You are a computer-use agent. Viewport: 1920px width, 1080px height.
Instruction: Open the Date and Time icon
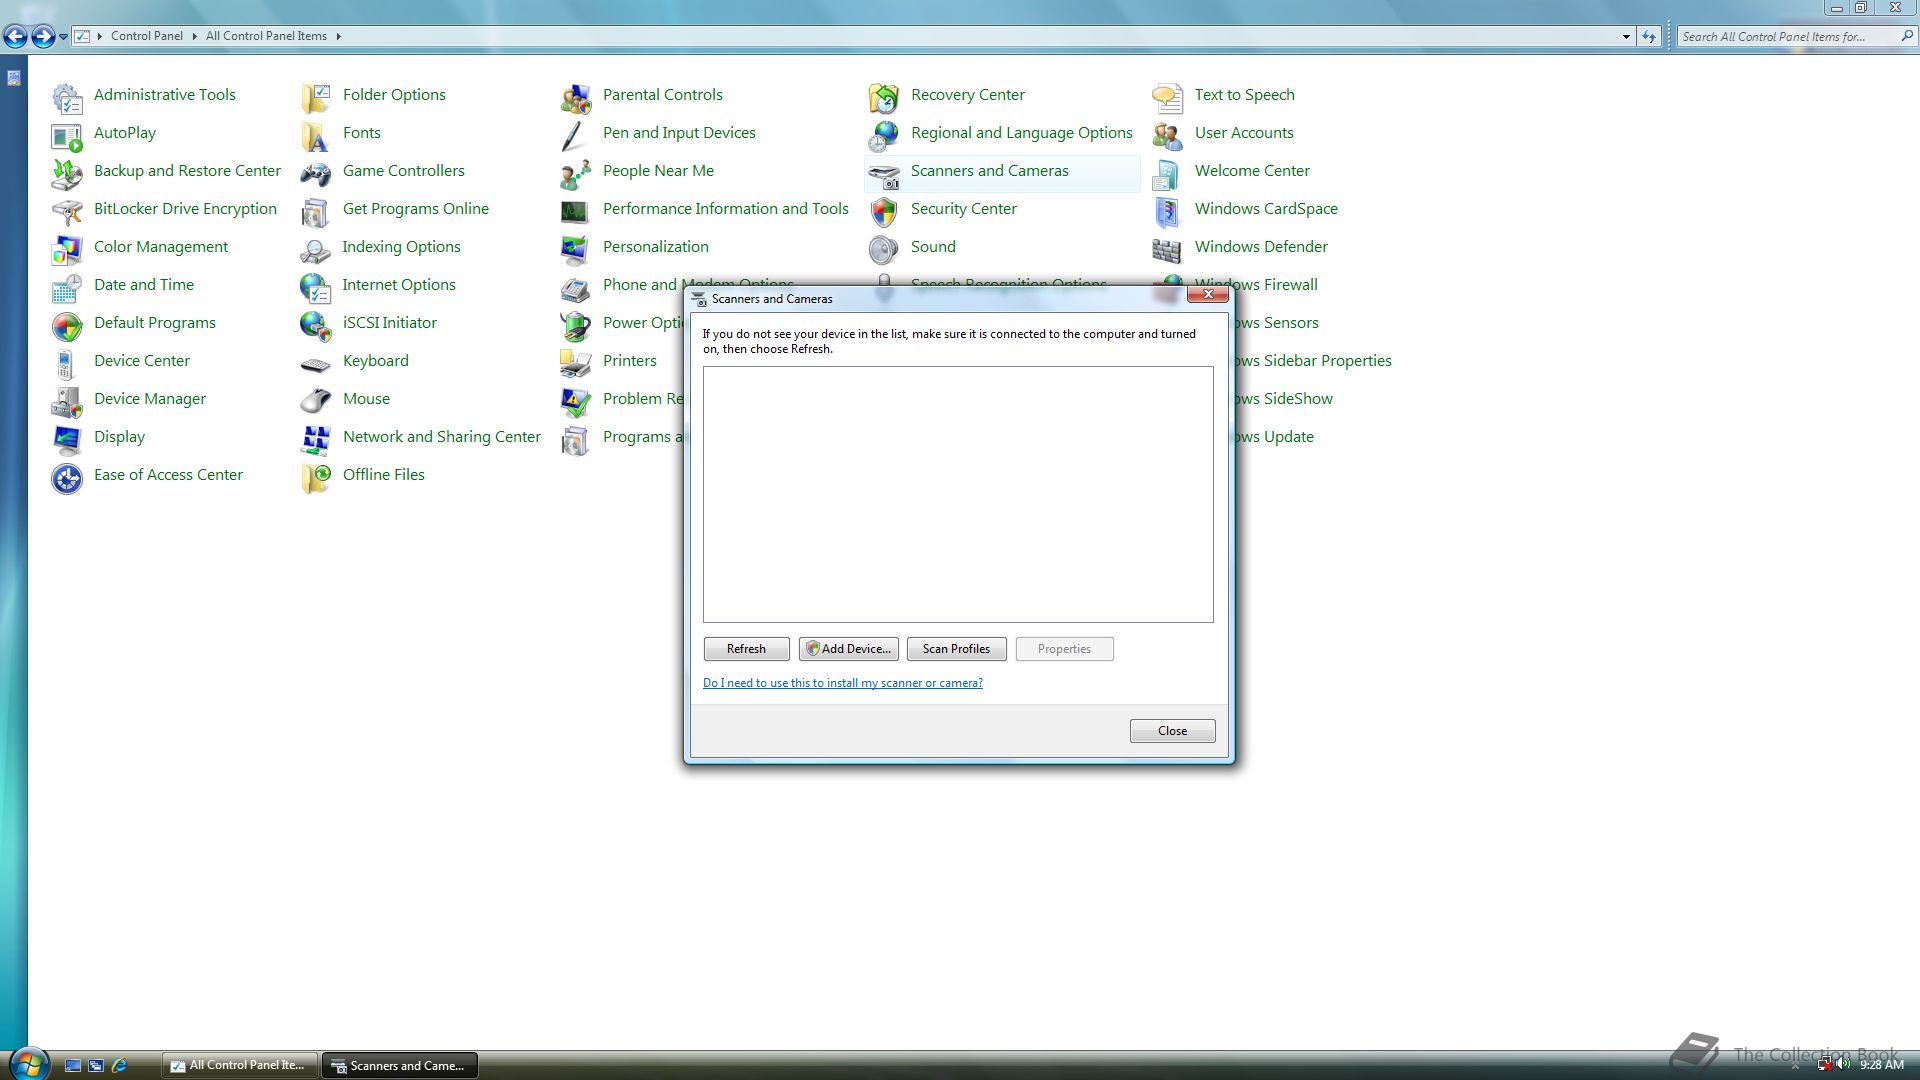(x=67, y=287)
